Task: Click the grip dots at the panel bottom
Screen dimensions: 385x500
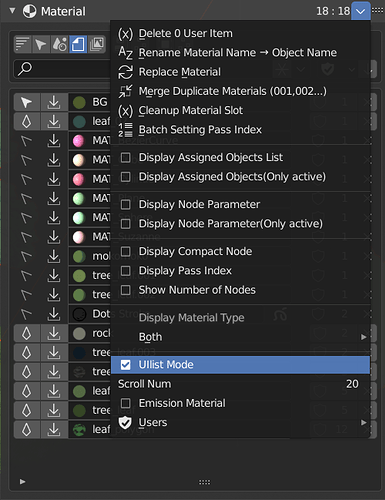Action: tap(204, 482)
